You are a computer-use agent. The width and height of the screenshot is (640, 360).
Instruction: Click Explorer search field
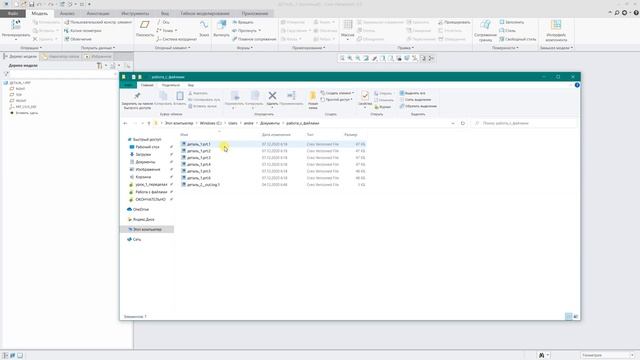point(524,123)
